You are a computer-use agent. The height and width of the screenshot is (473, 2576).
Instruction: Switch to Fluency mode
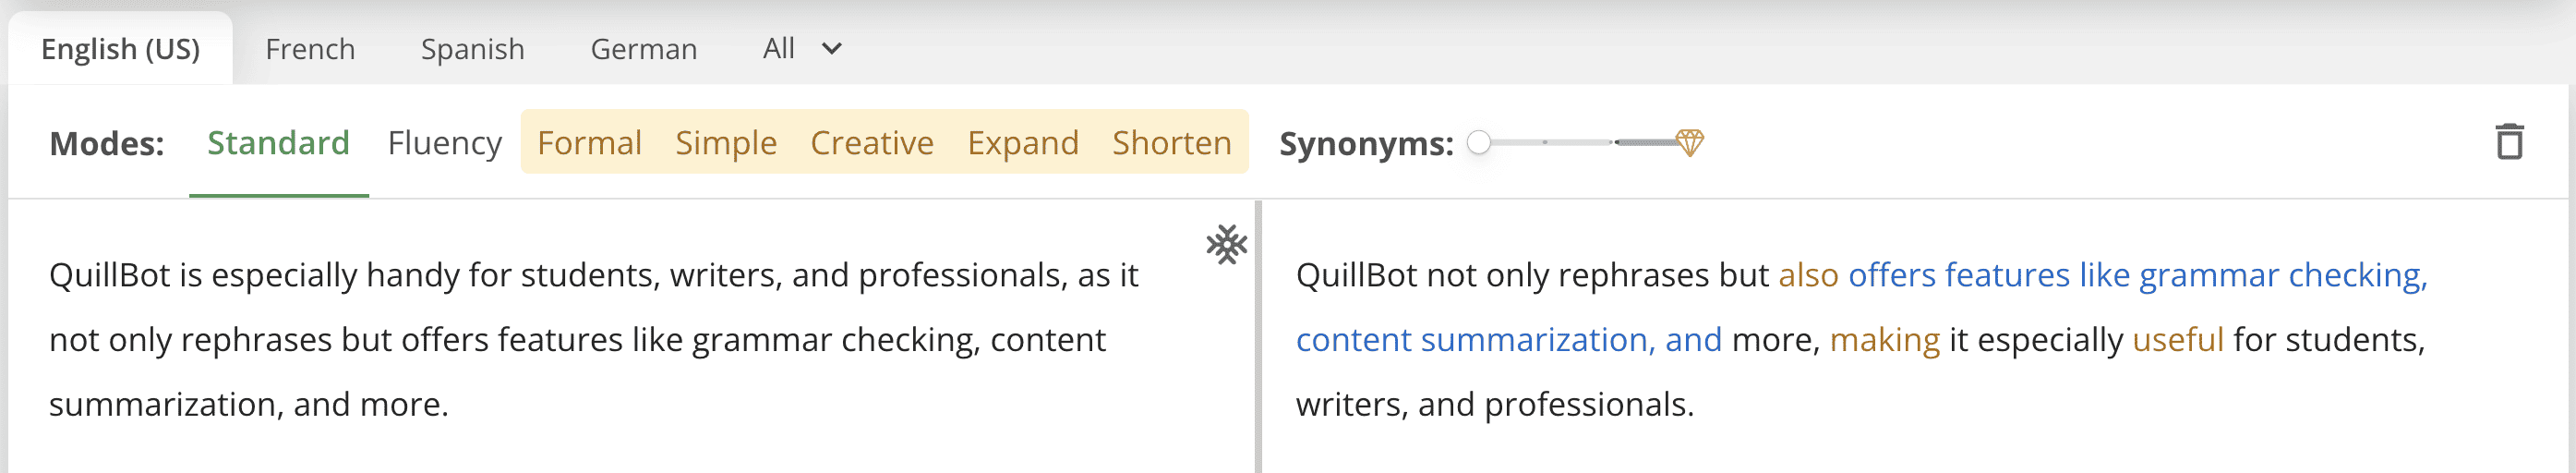pyautogui.click(x=444, y=143)
